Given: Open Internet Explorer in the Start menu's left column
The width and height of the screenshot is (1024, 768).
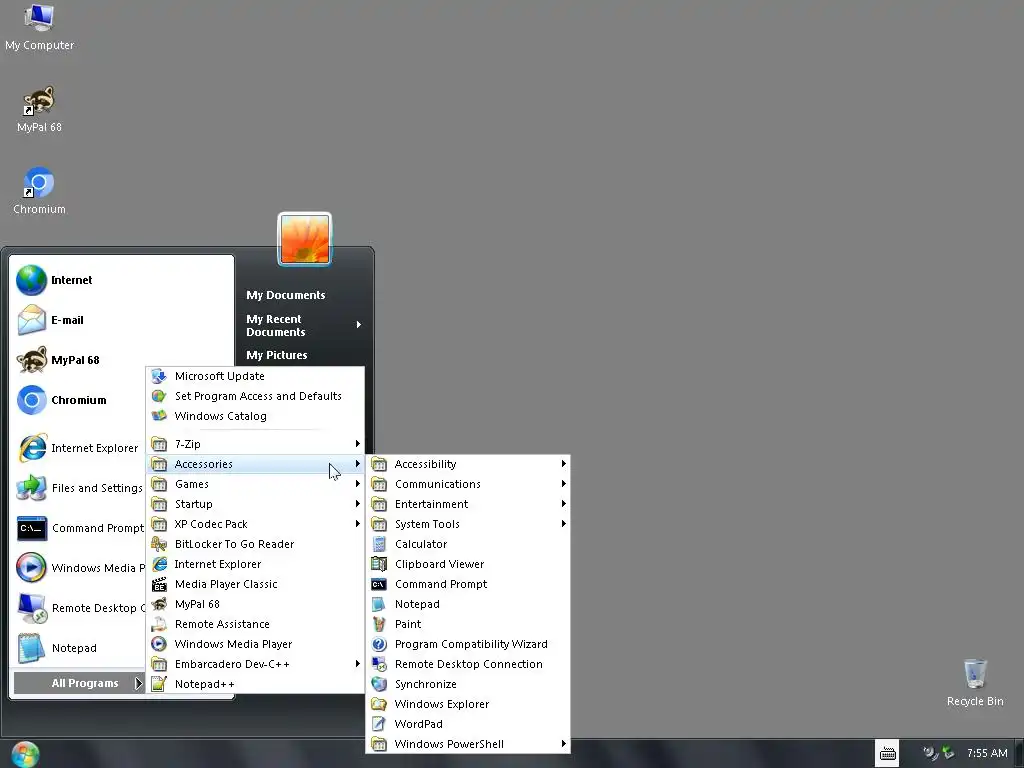Looking at the screenshot, I should click(80, 448).
